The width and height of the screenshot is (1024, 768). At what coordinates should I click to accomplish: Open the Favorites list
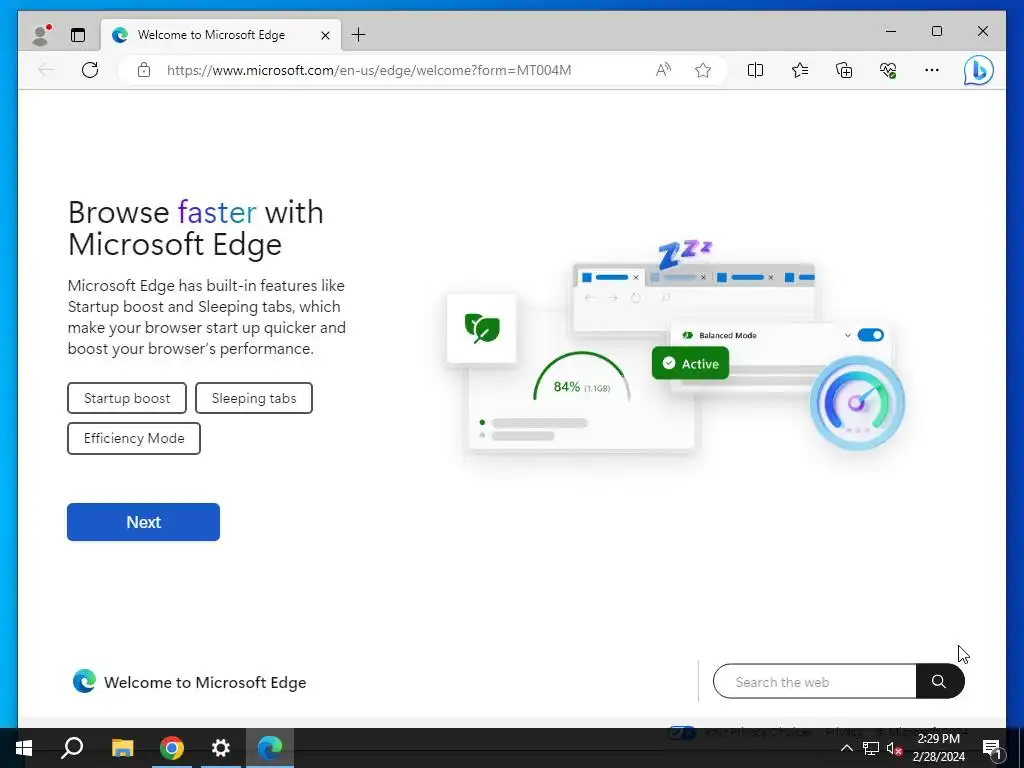point(799,70)
